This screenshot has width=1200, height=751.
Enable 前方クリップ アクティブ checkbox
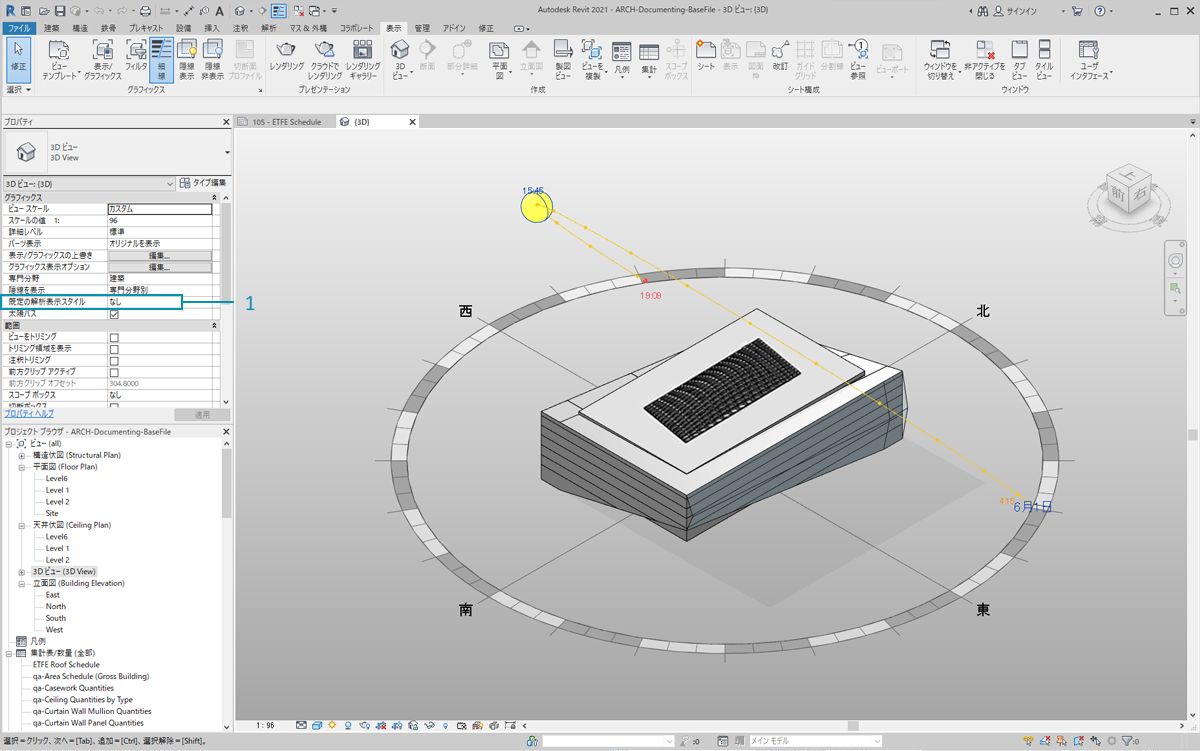pyautogui.click(x=114, y=372)
